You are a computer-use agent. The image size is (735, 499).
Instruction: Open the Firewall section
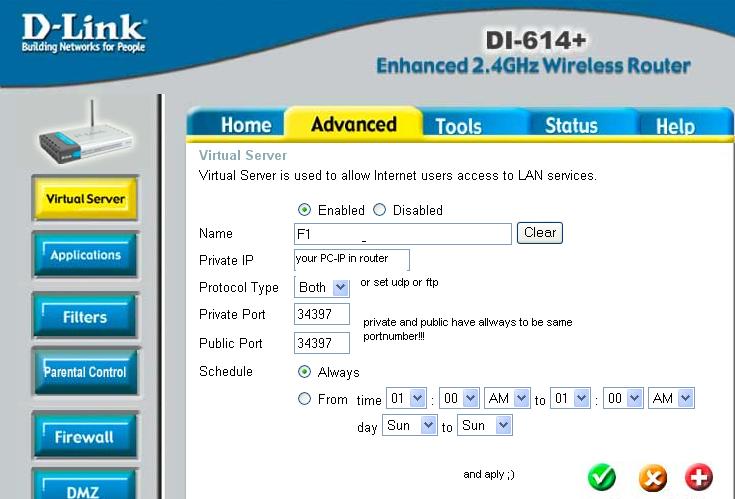[85, 437]
